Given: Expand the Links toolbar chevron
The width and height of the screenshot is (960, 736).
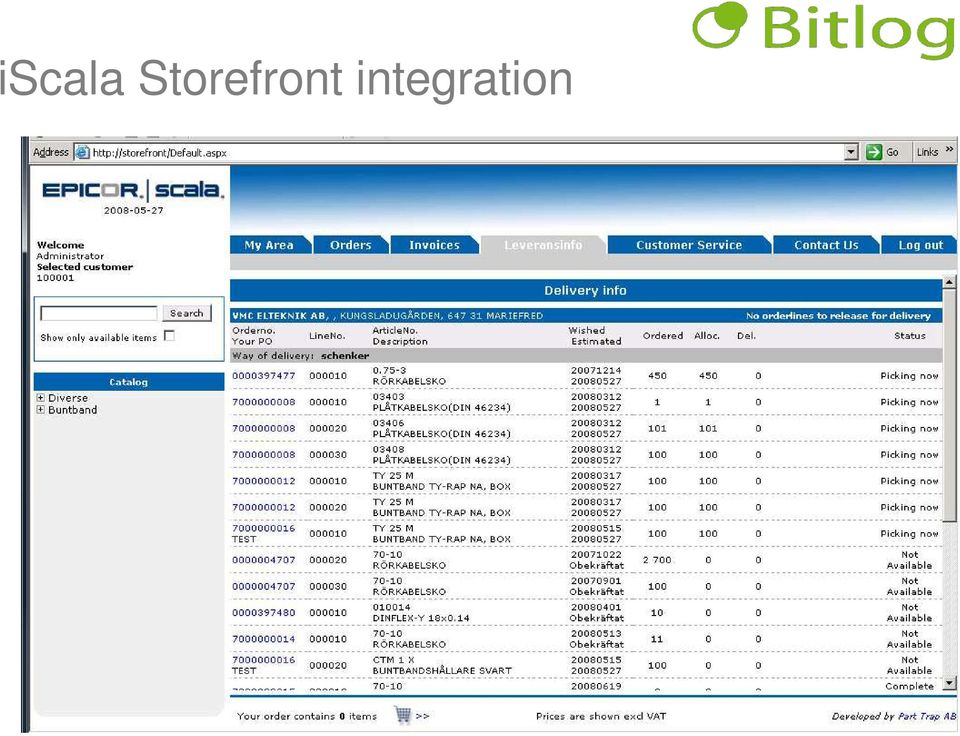Looking at the screenshot, I should click(x=950, y=149).
